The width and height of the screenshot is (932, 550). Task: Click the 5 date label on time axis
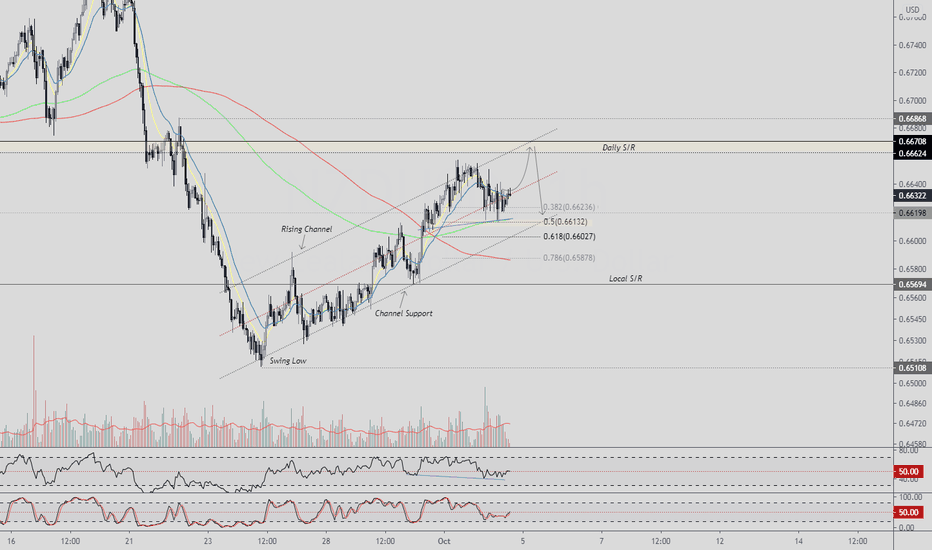pyautogui.click(x=522, y=542)
